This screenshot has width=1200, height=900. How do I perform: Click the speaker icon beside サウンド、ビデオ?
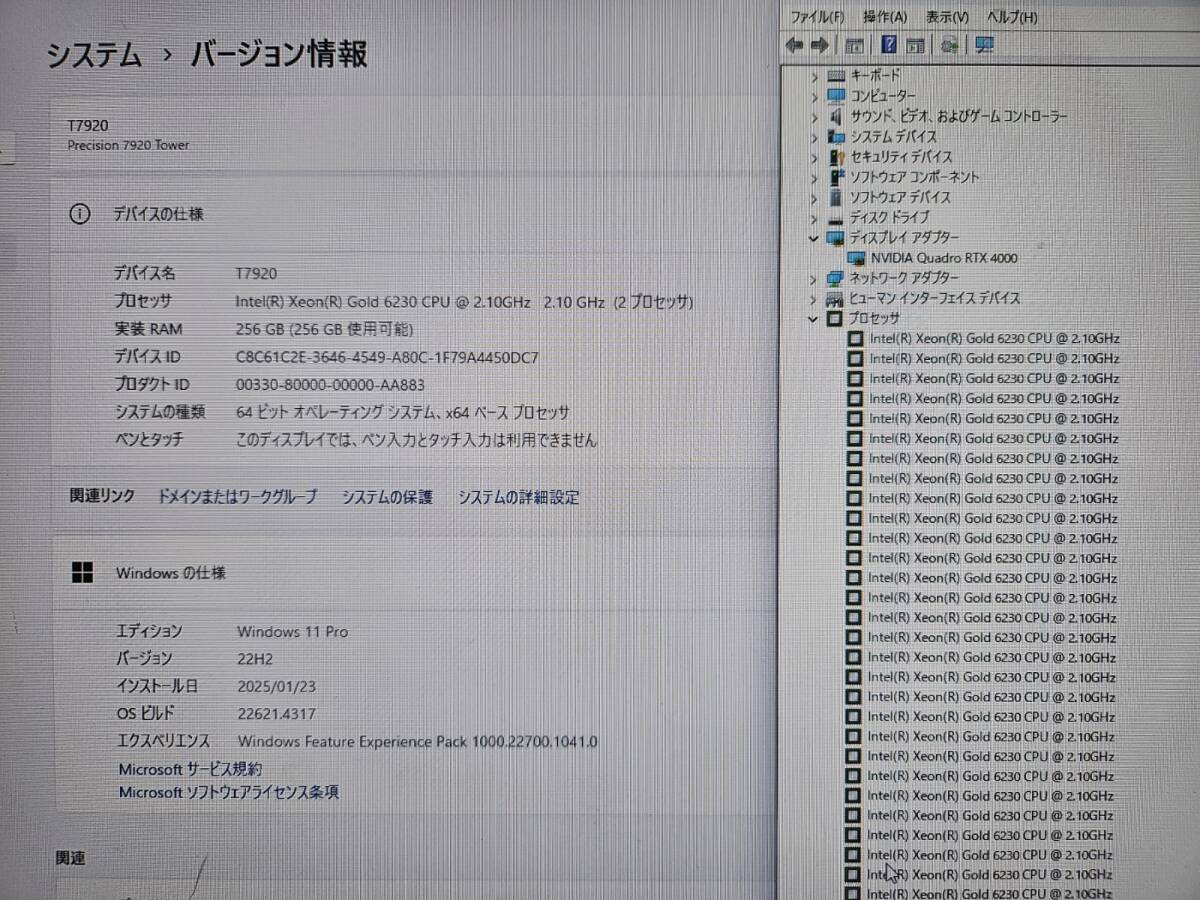(837, 116)
